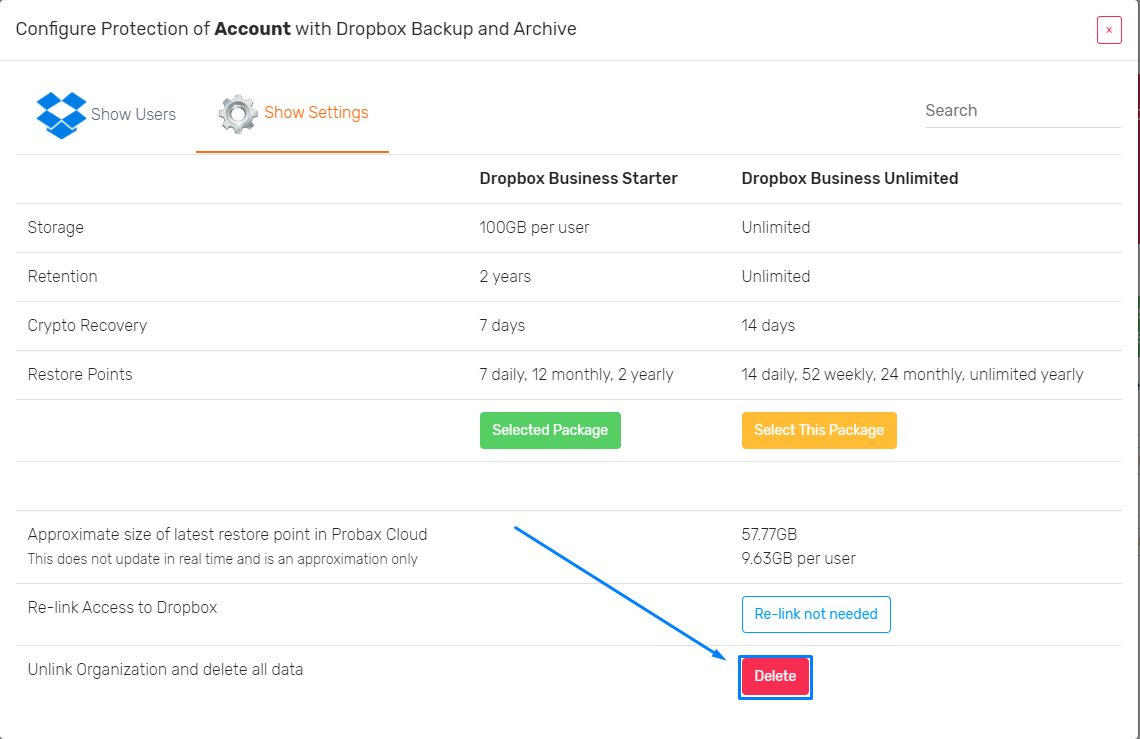Click the real-time approximation disclaimer text
This screenshot has width=1140, height=739.
(222, 559)
